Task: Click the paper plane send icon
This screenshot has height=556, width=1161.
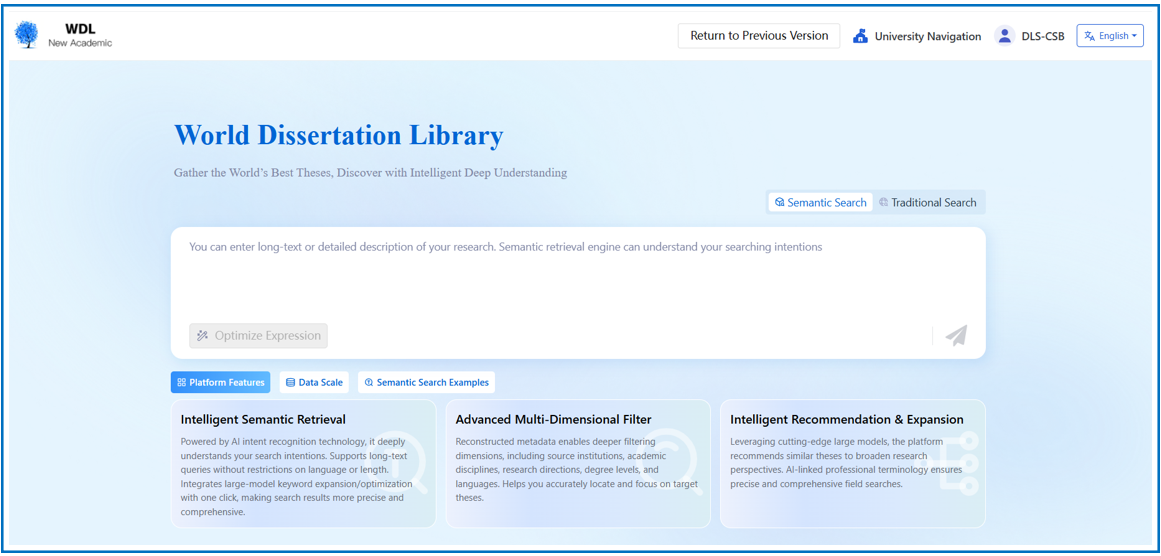Action: (956, 336)
